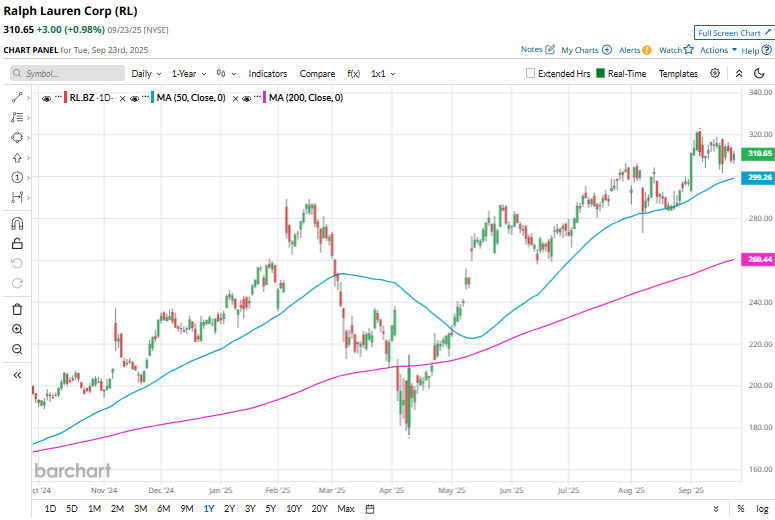Image resolution: width=775 pixels, height=520 pixels.
Task: Toggle the magnet snap mode
Action: point(17,224)
